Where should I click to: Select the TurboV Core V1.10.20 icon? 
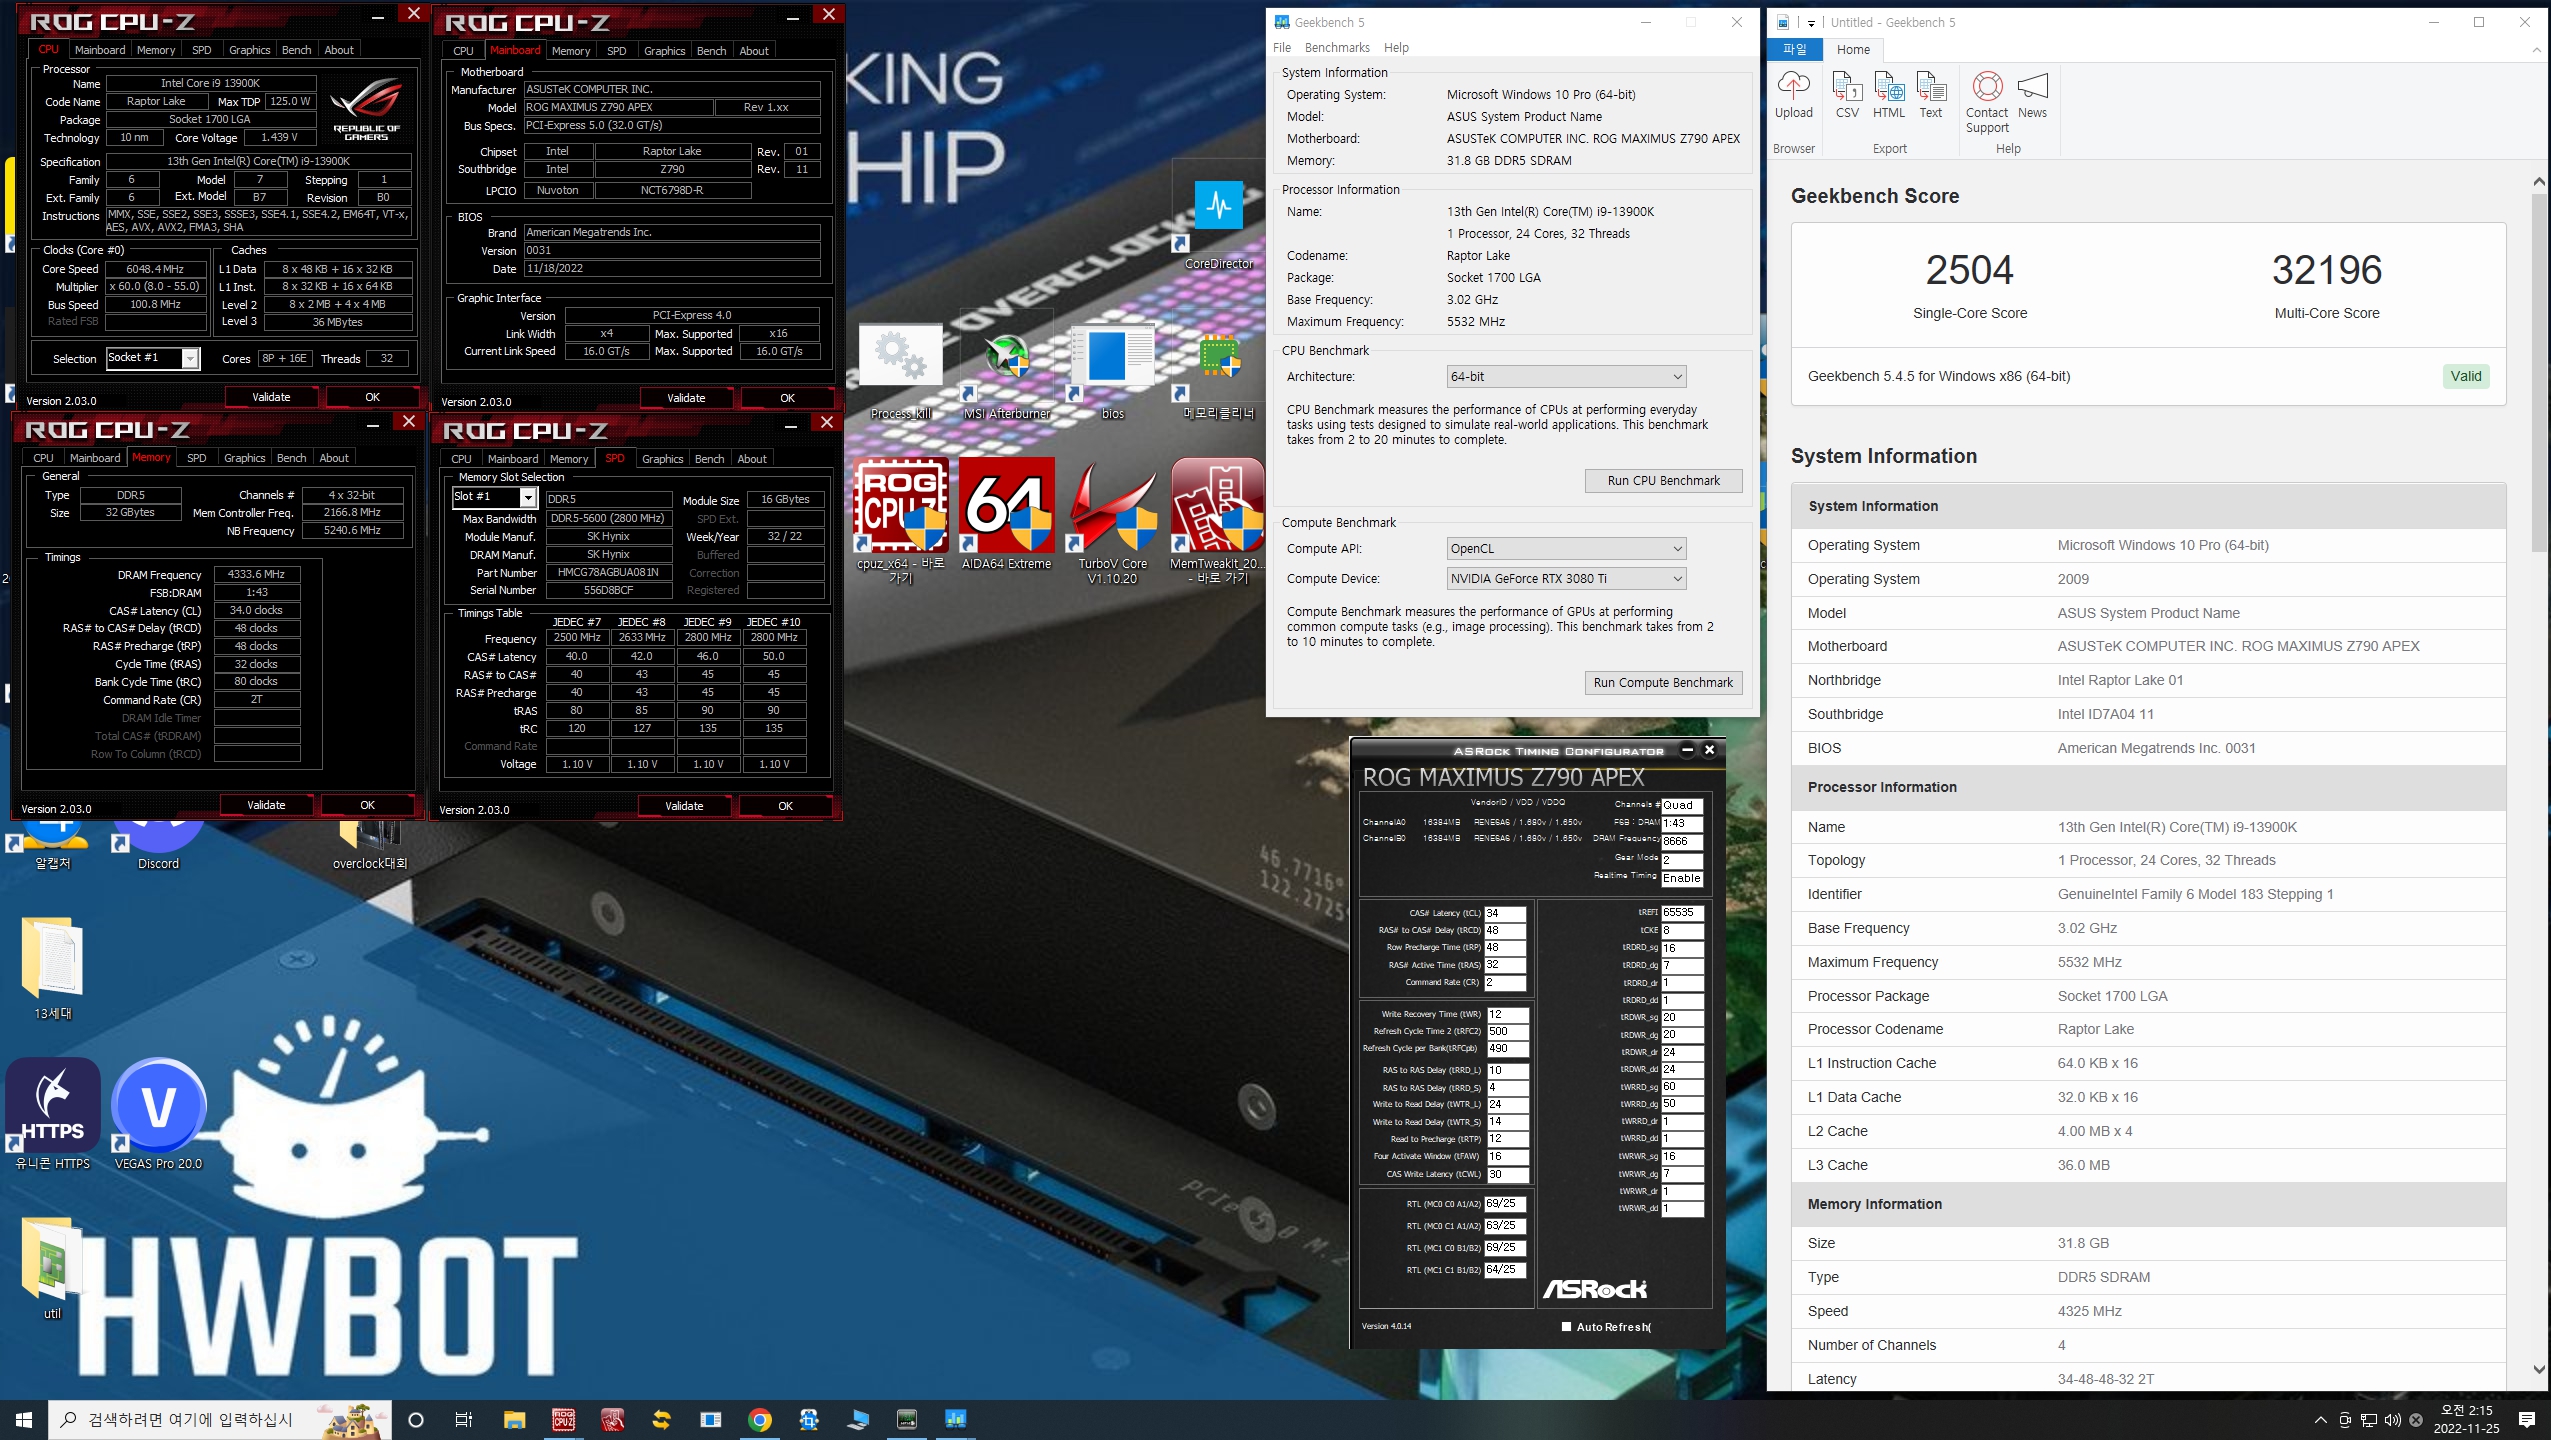click(1112, 522)
